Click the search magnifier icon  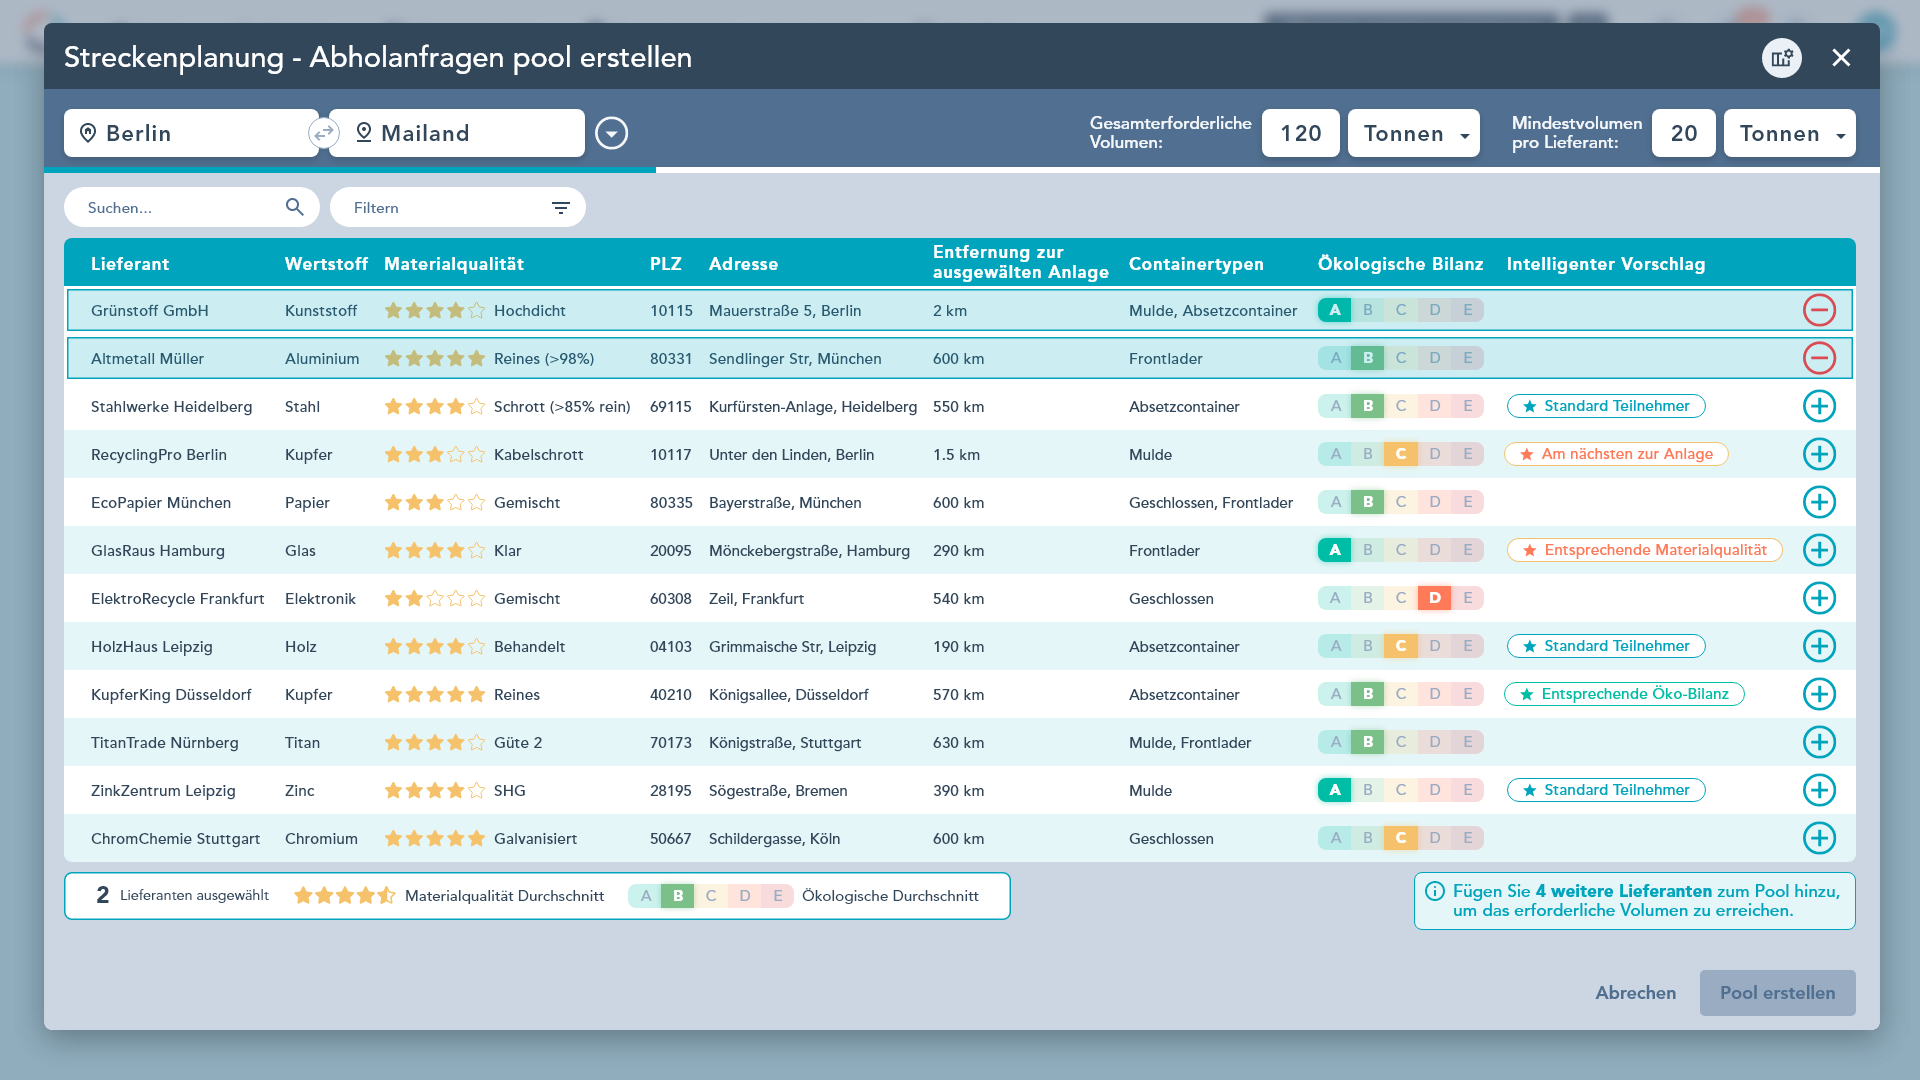point(294,207)
